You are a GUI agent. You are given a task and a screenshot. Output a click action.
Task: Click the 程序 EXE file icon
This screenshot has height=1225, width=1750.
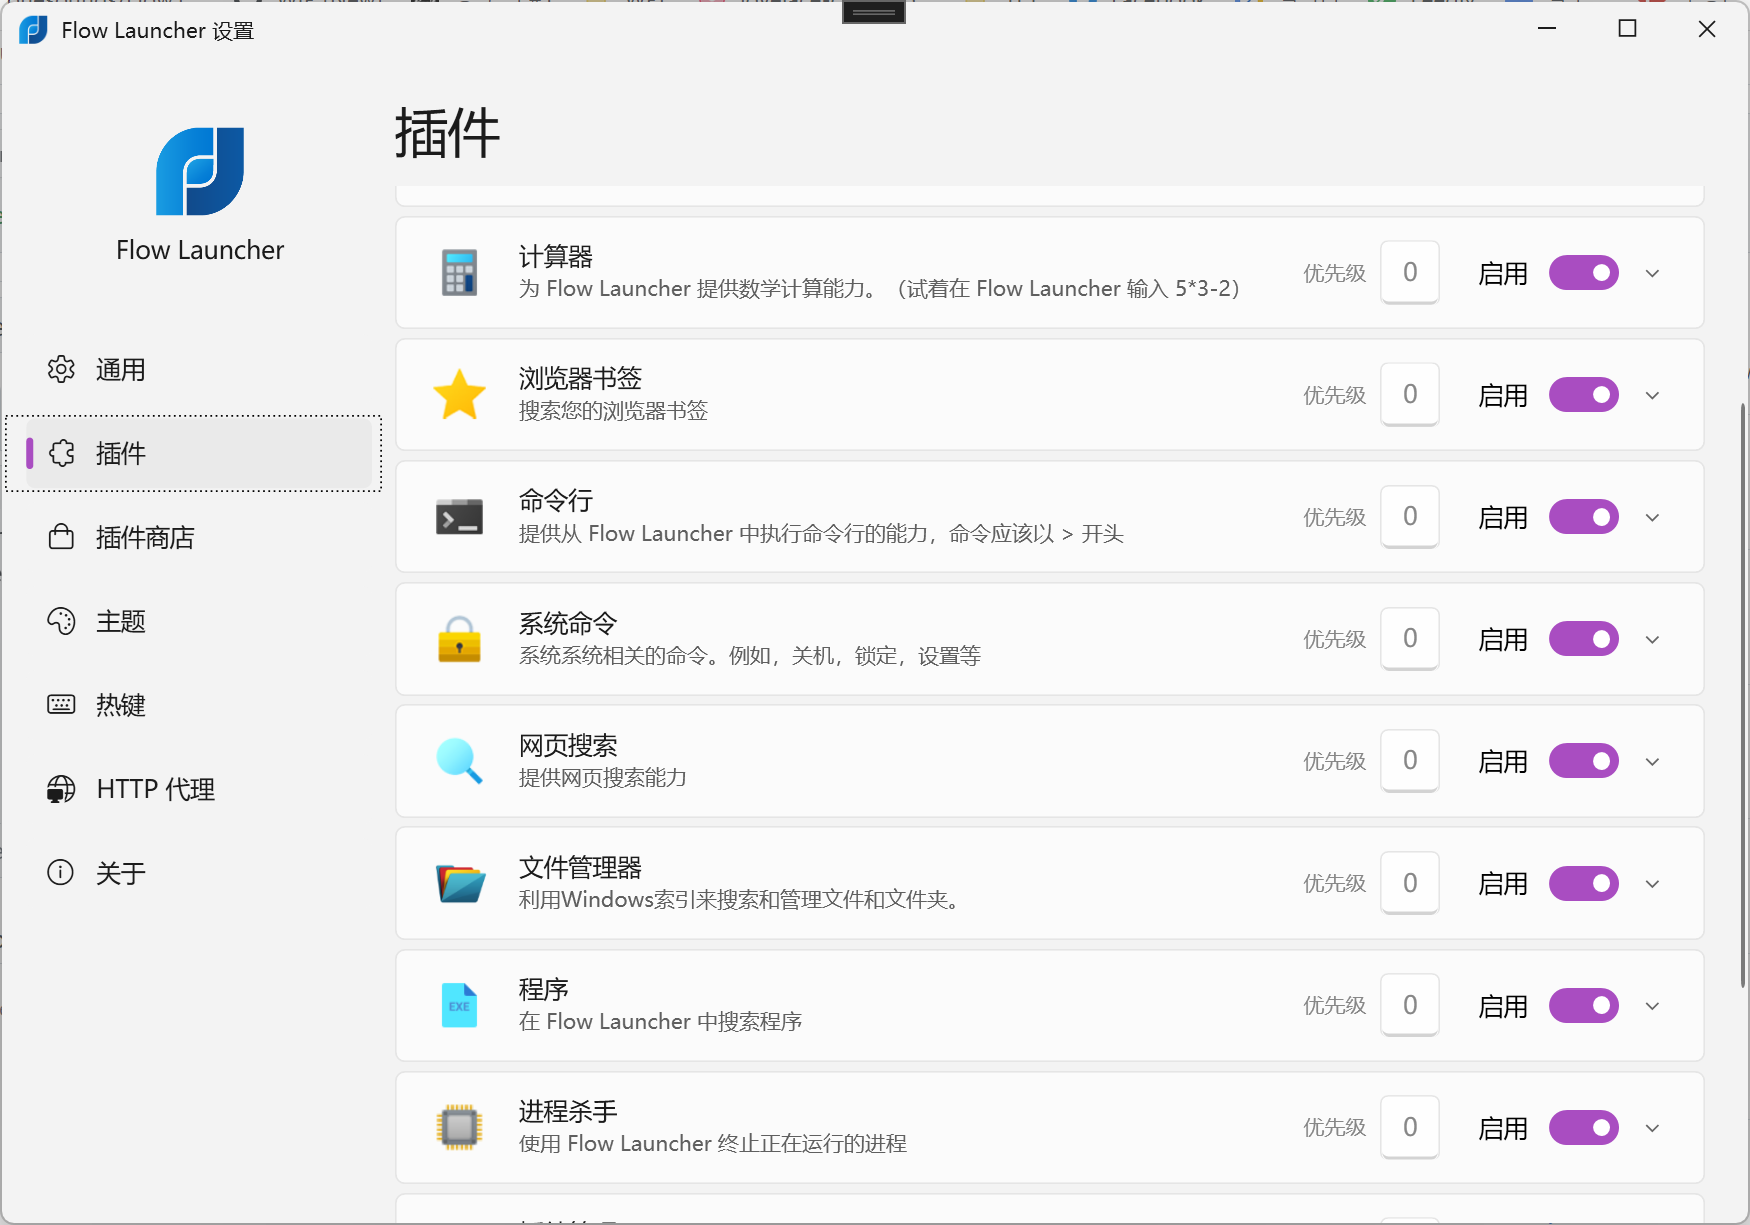[x=459, y=1005]
